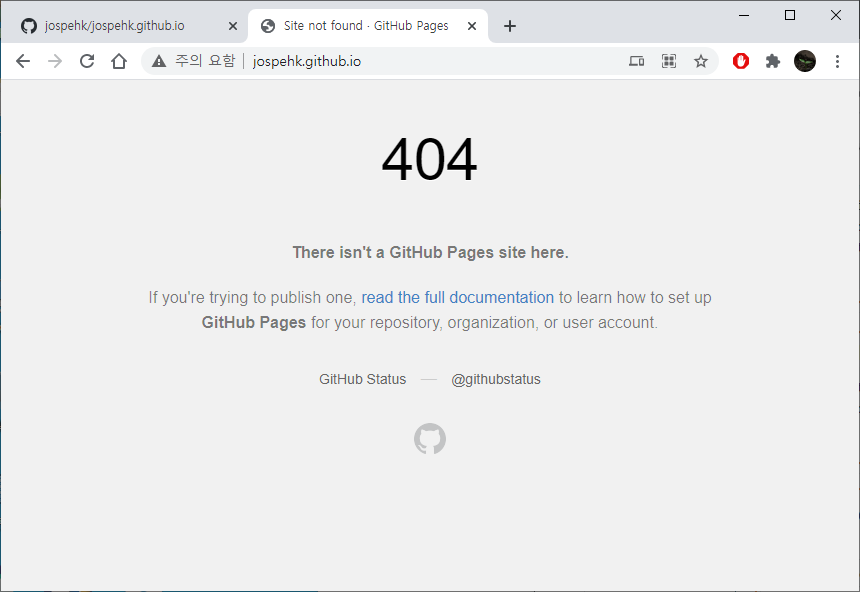Click the GitHub favicon on first tab

pyautogui.click(x=29, y=26)
